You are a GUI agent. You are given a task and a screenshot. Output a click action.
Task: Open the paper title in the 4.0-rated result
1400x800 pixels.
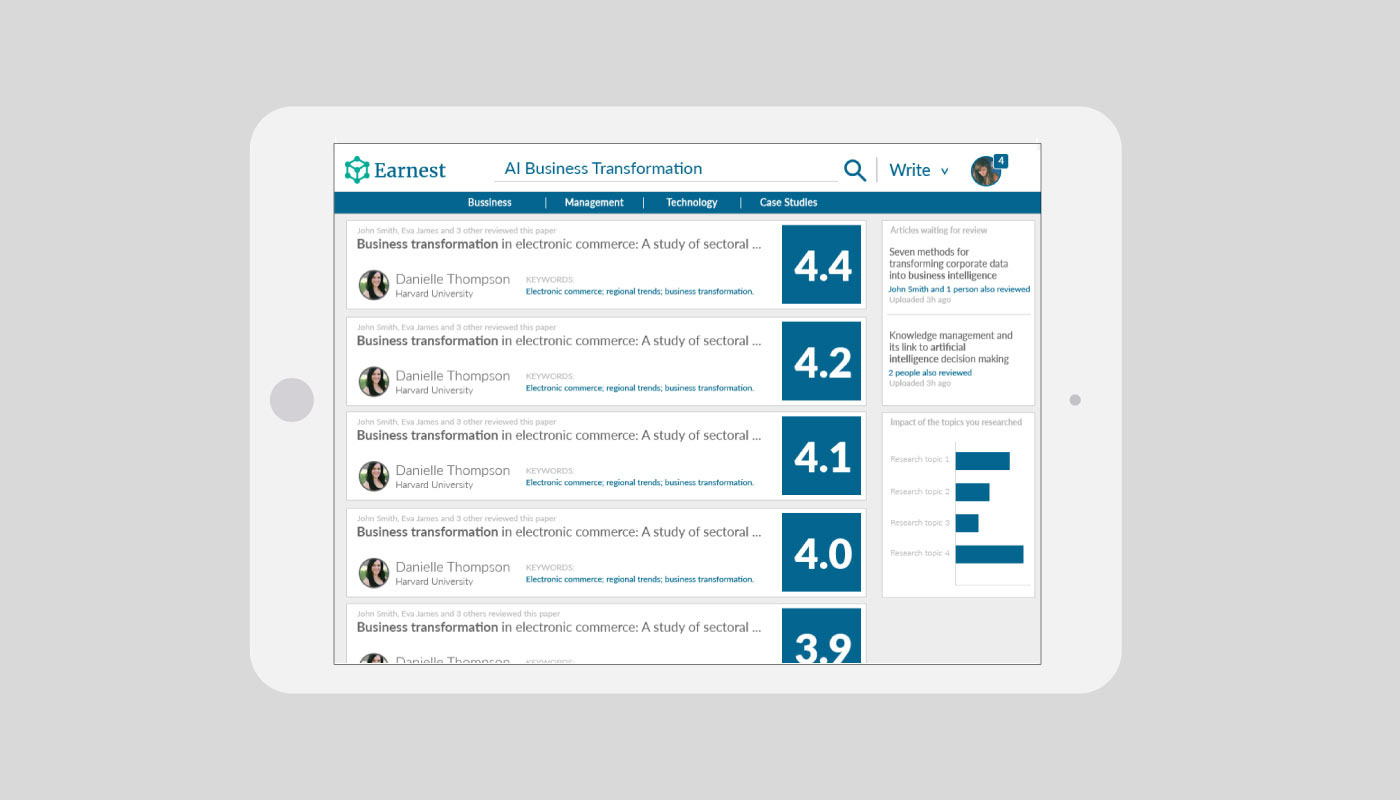tap(559, 532)
